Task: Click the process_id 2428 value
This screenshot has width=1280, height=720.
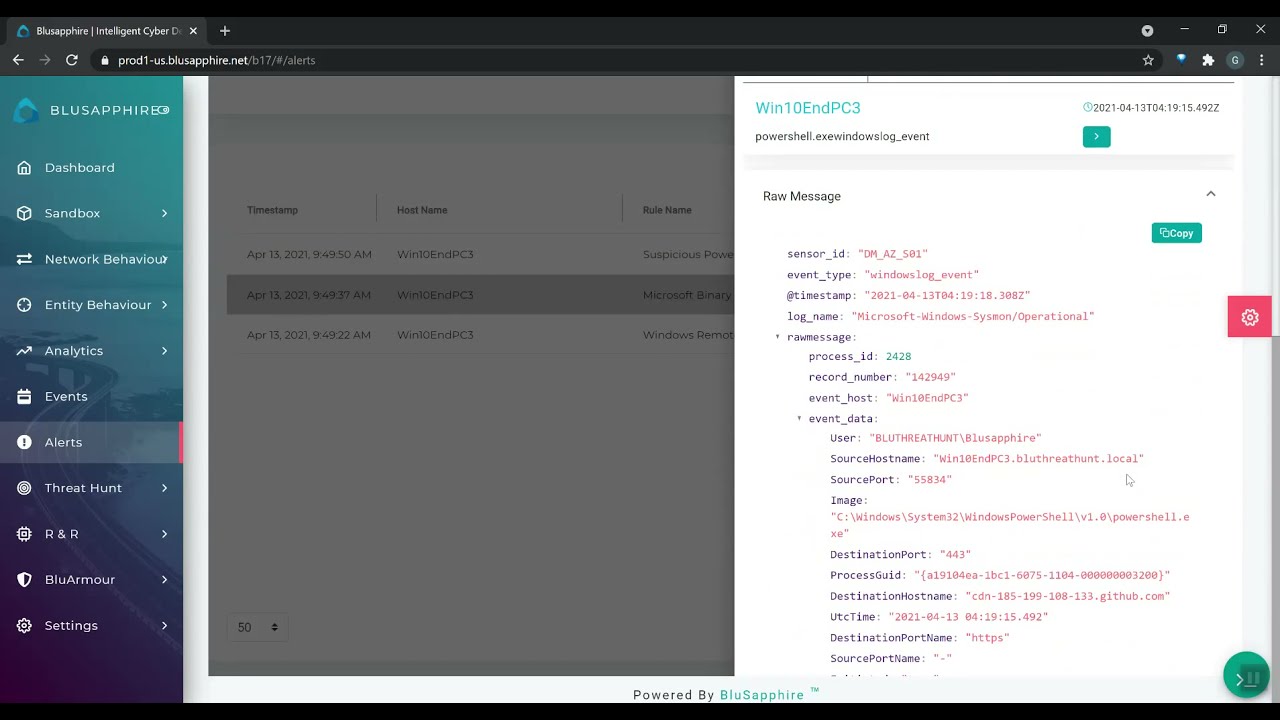Action: tap(898, 356)
